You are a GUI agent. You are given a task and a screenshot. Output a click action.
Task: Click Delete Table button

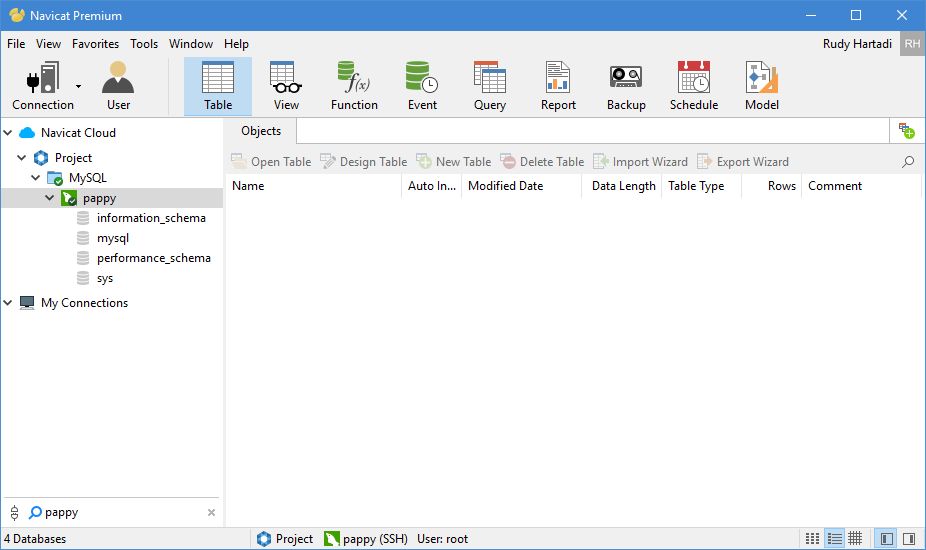[x=542, y=161]
